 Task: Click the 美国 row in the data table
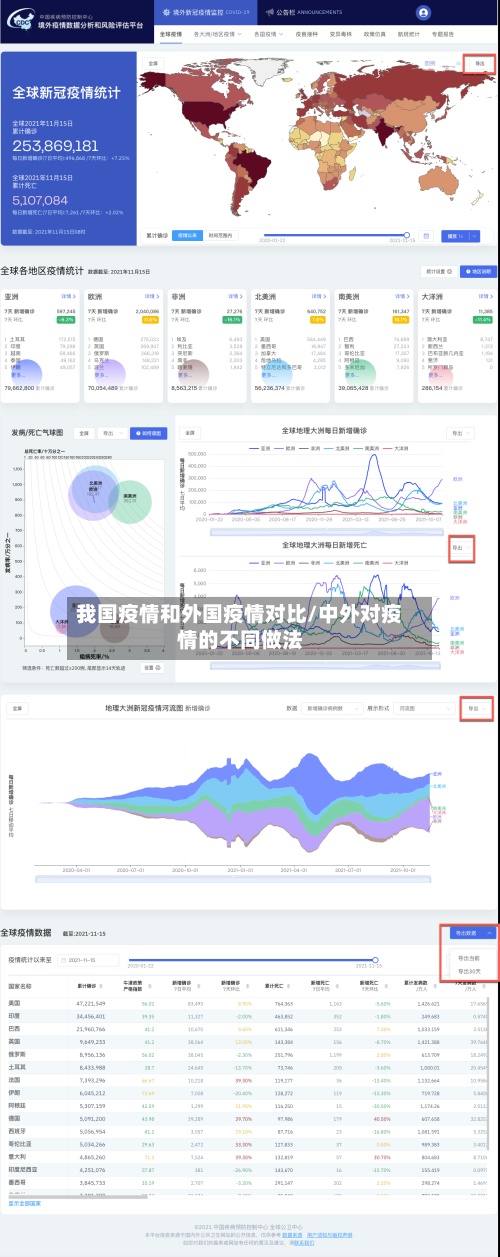(250, 1002)
